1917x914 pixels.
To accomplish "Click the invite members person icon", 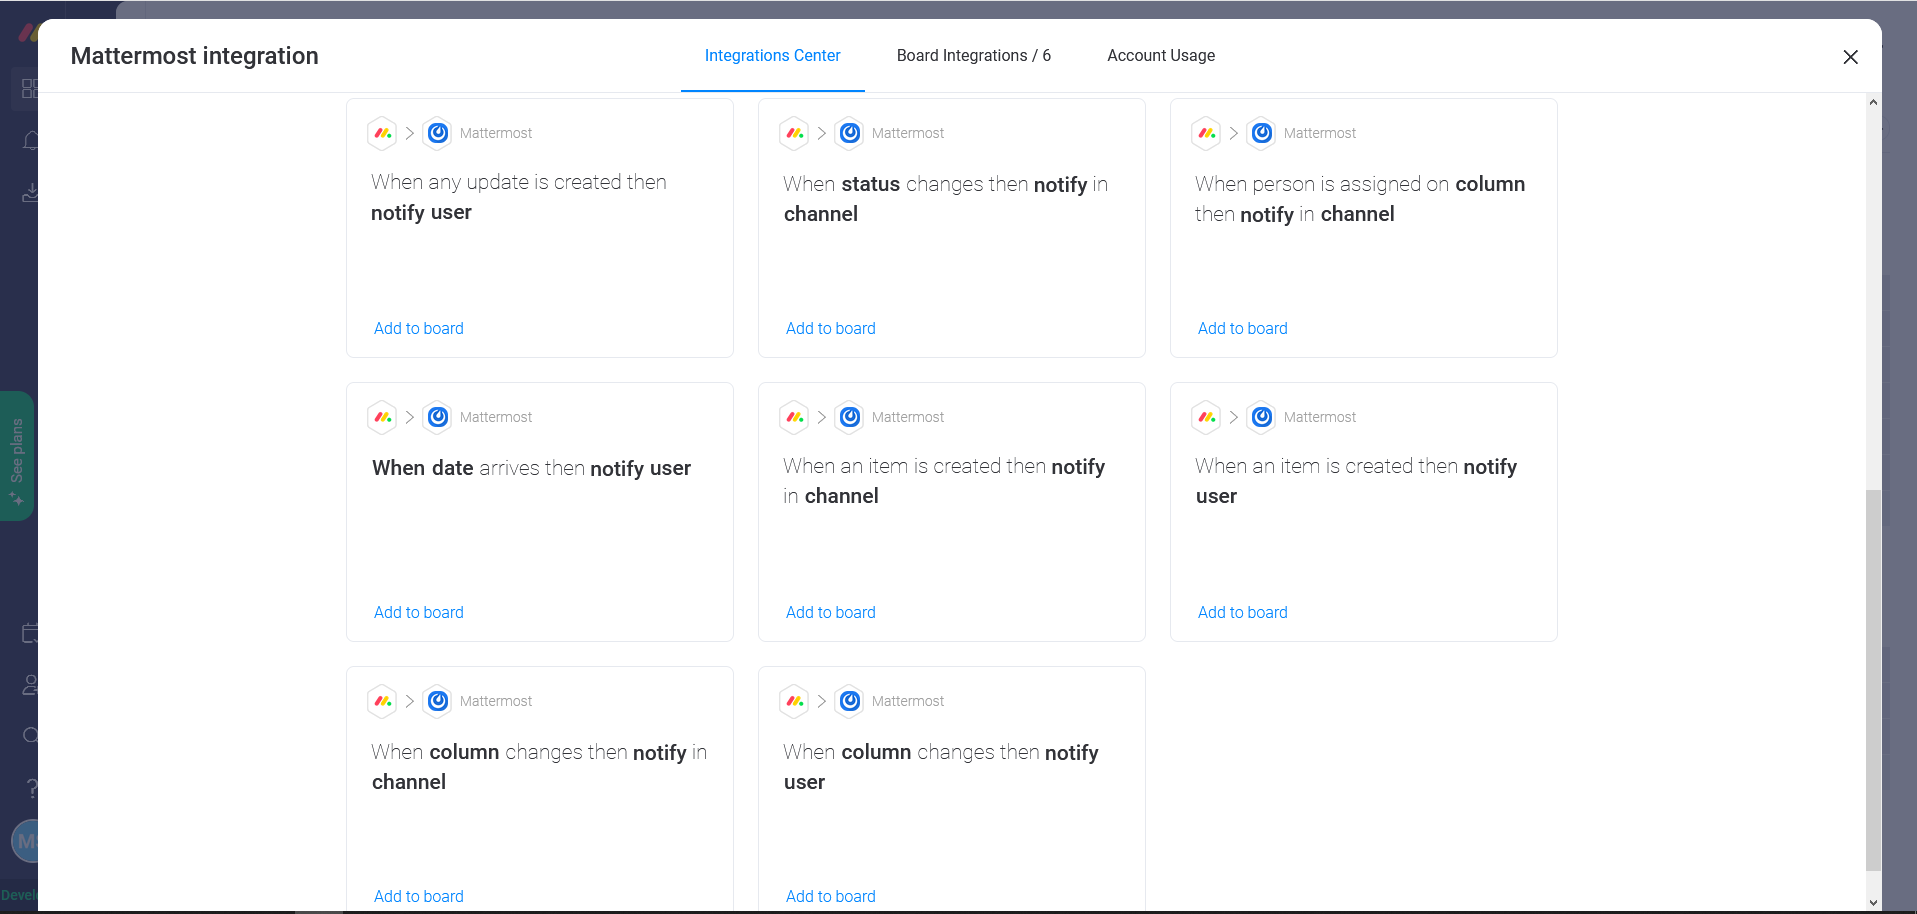I will pos(30,685).
